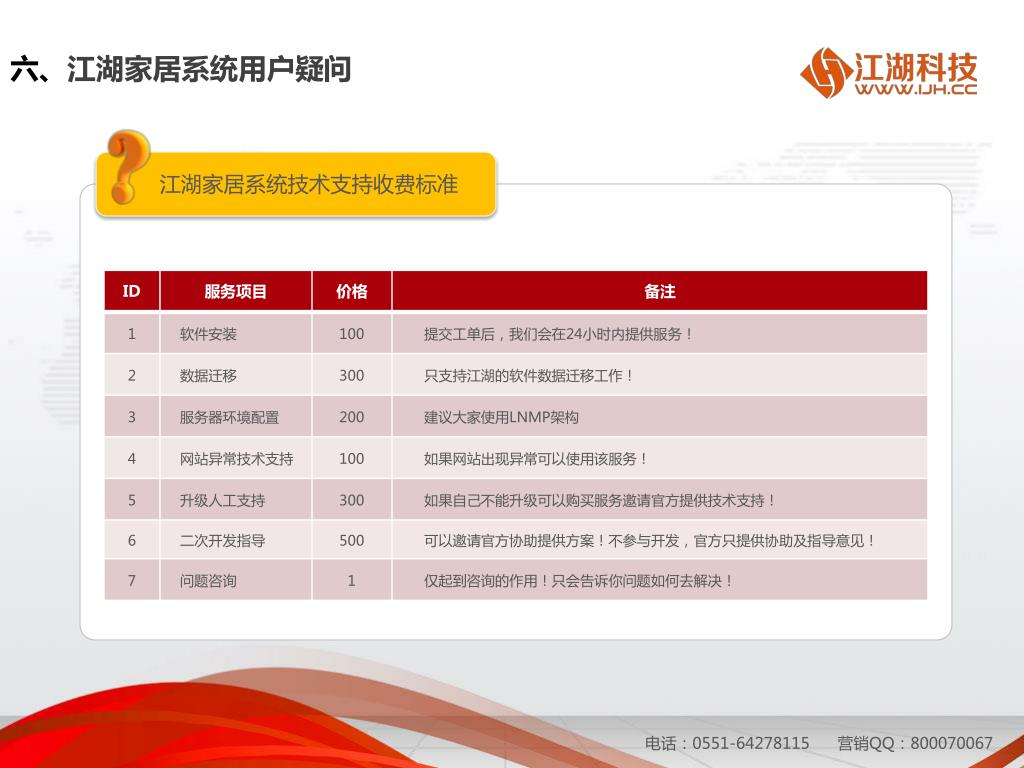Select the slide title 六、江湖家居系统用户疑问

[180, 69]
